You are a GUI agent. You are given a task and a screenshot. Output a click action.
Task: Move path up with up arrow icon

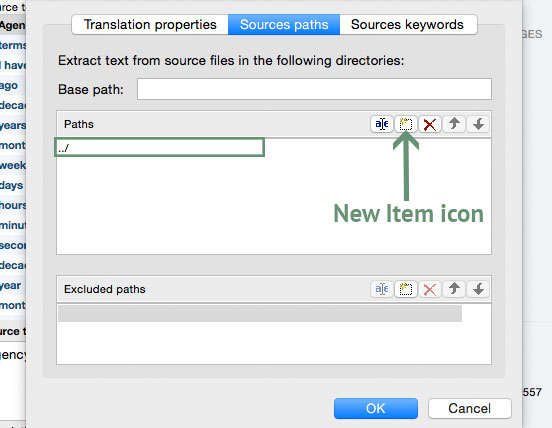(454, 124)
